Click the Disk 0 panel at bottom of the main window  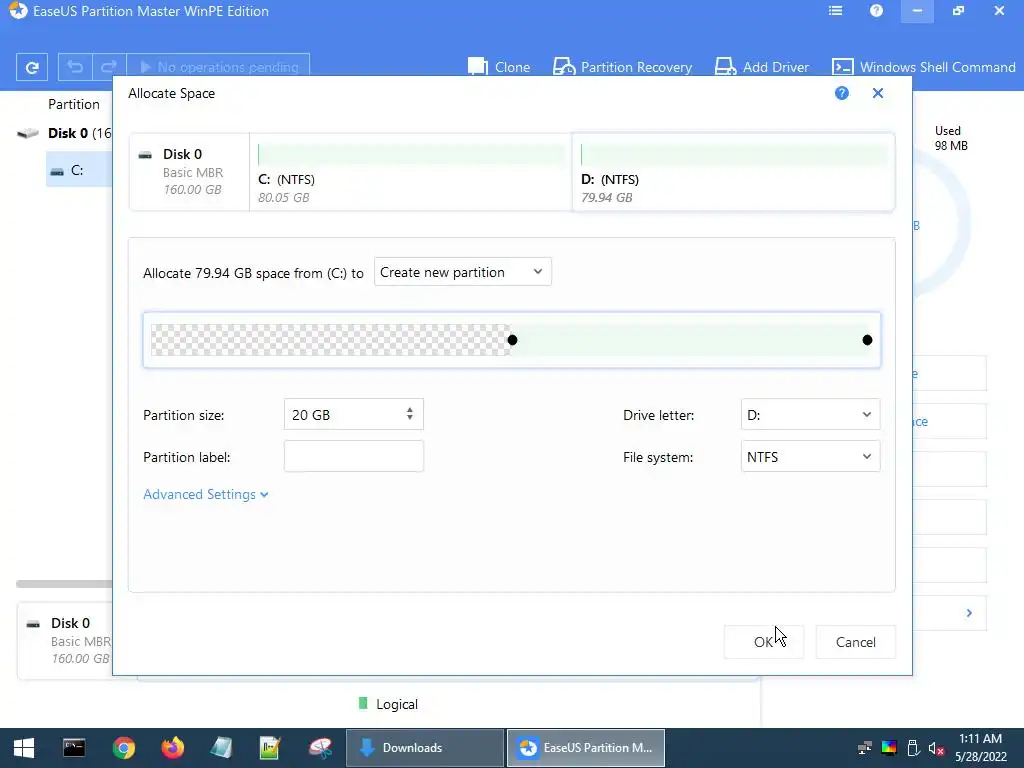(65, 641)
